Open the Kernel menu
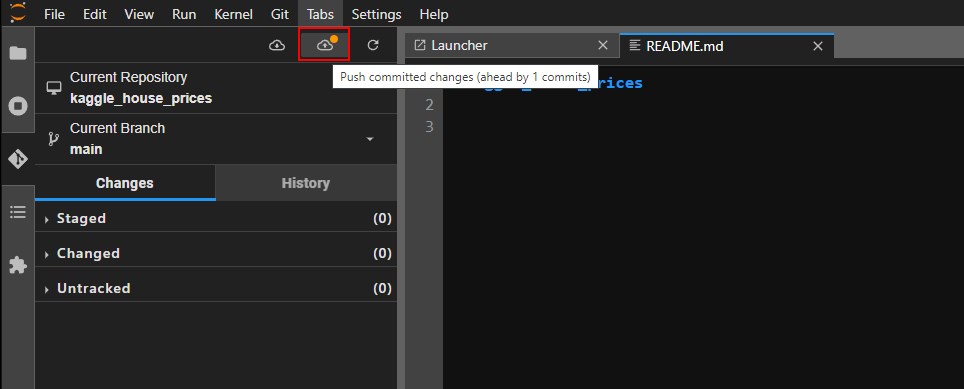Screen dimensions: 964x389 click(234, 14)
